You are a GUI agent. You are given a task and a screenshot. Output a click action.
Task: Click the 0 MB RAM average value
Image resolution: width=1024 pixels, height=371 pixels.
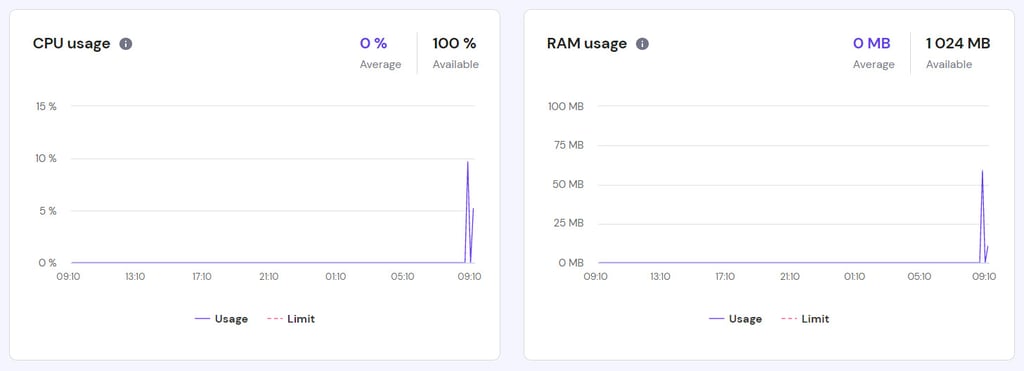[x=872, y=44]
